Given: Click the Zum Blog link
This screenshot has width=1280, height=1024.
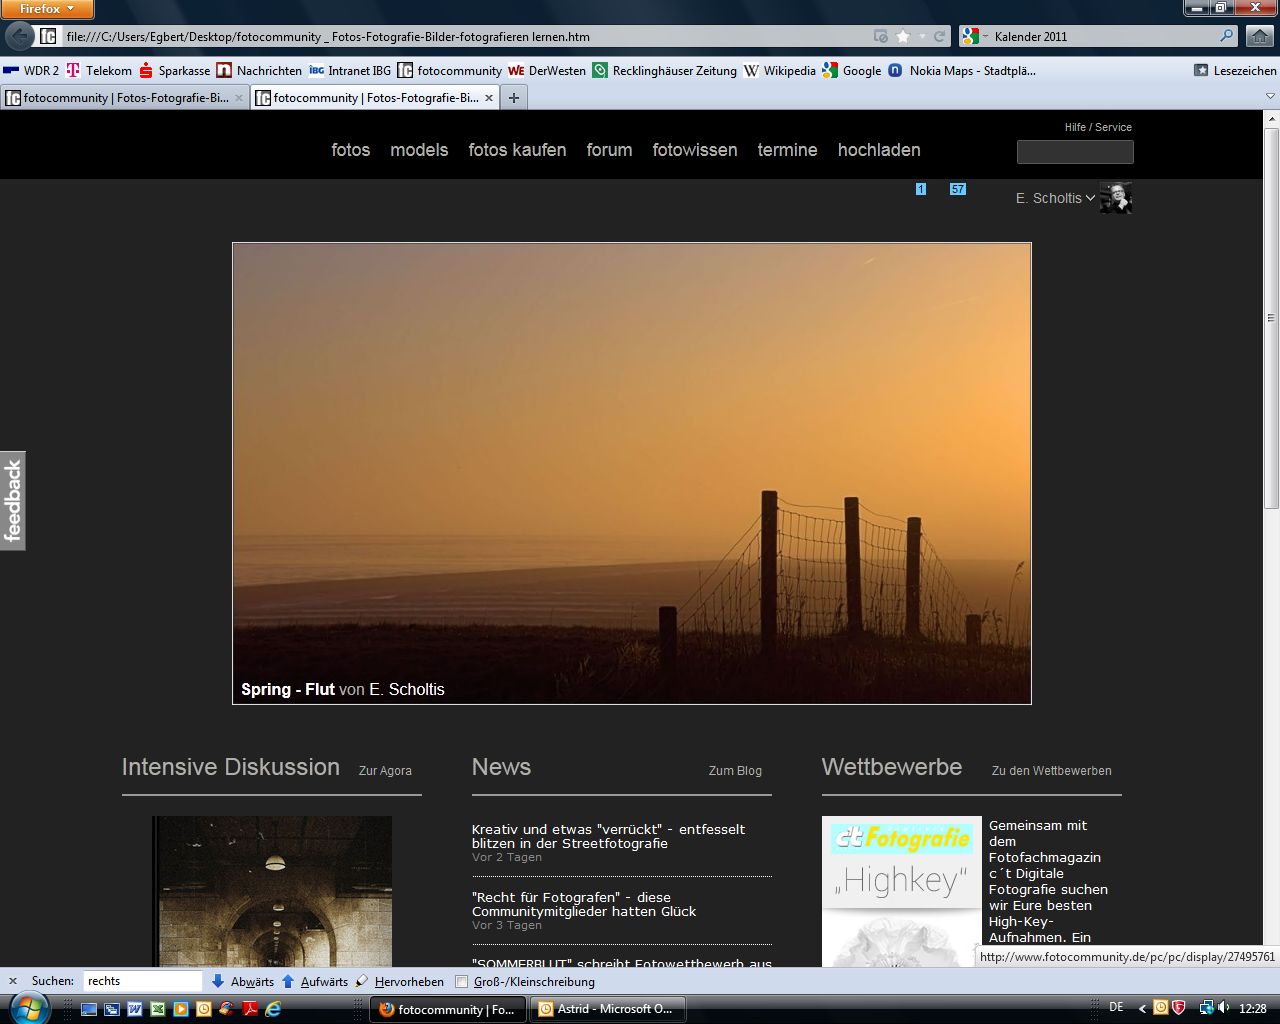Looking at the screenshot, I should [735, 771].
